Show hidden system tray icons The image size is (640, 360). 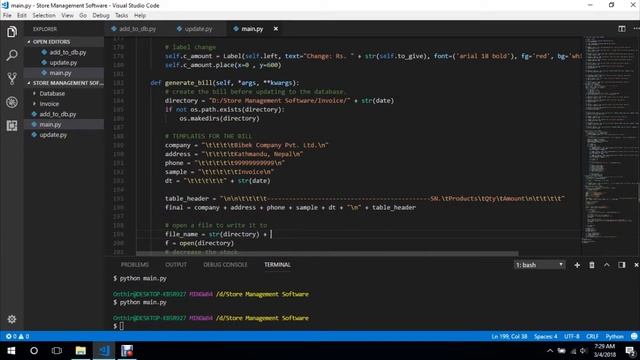click(550, 351)
